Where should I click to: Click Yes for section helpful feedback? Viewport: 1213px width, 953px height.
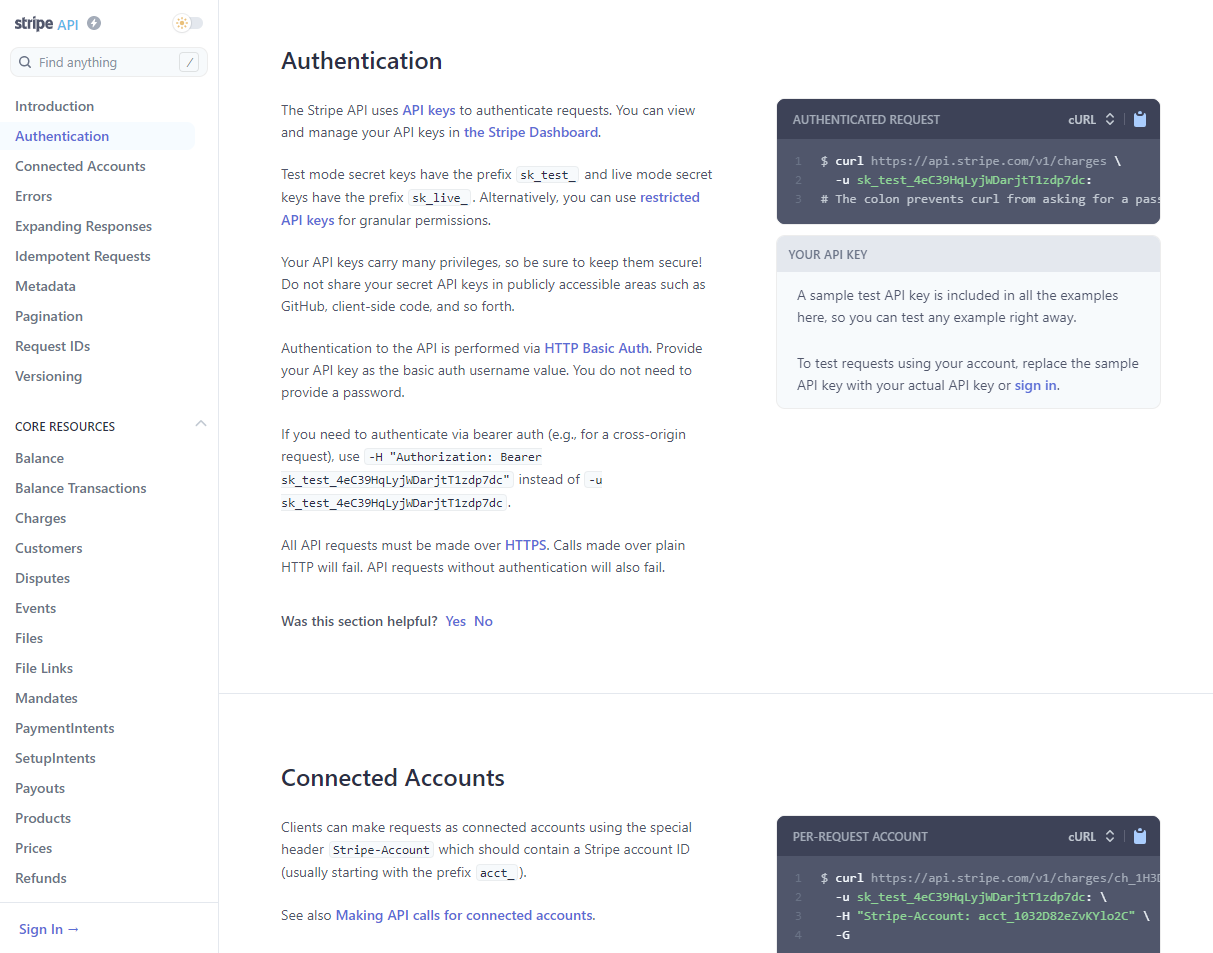(x=455, y=621)
